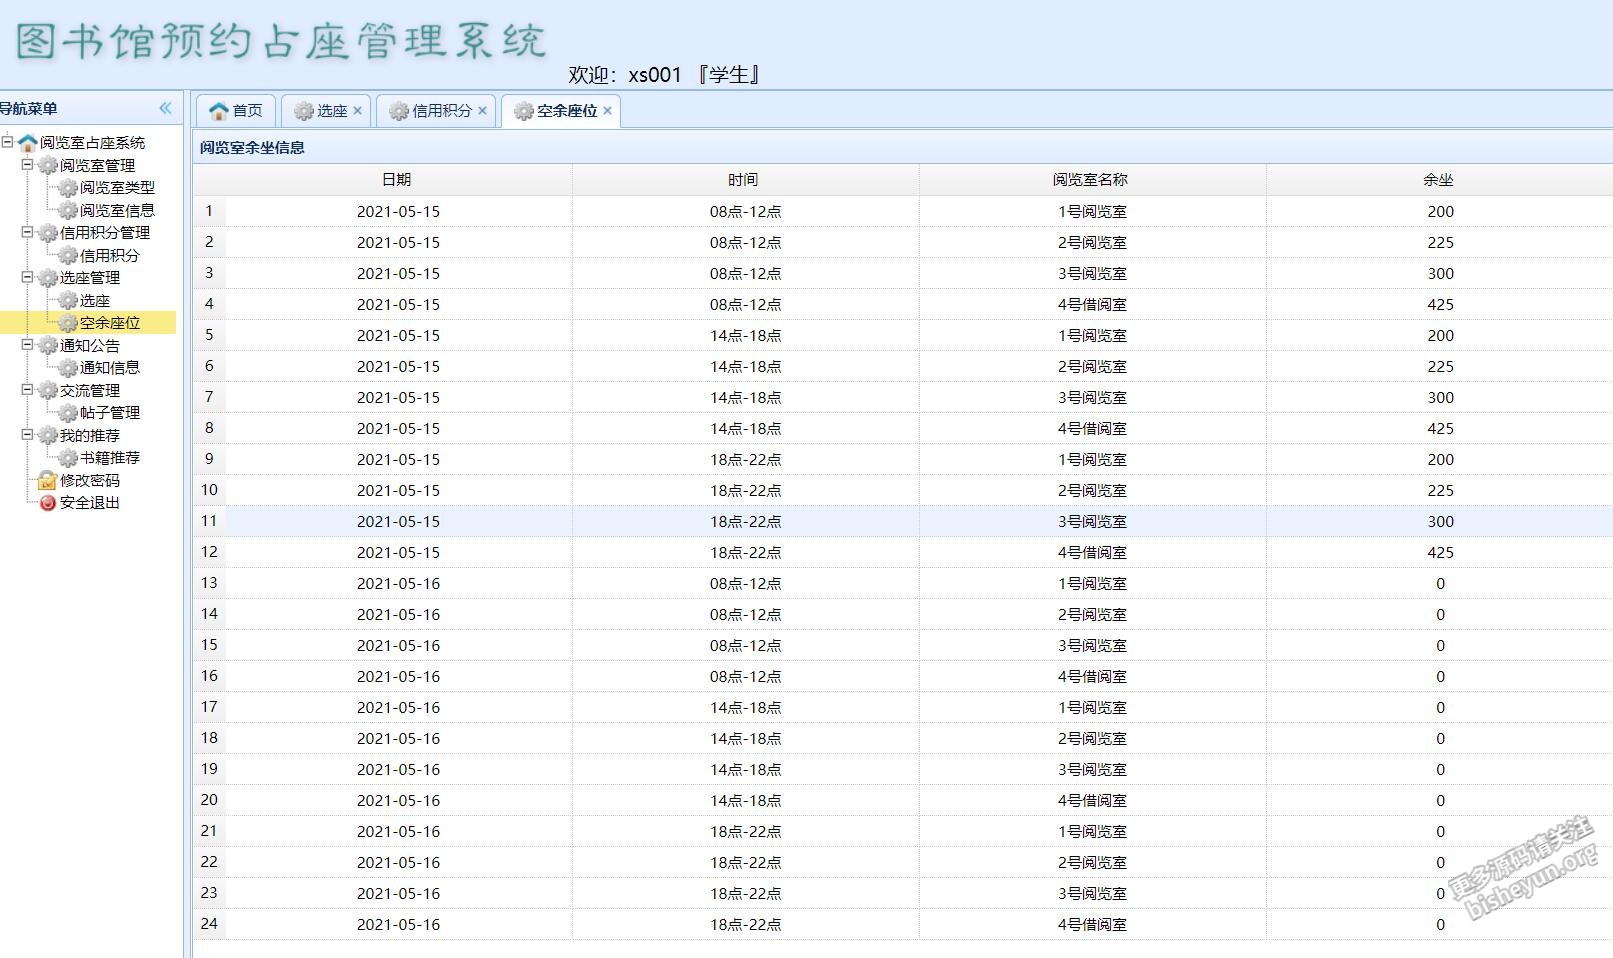Collapse the 我的推荐 tree node
The image size is (1613, 958).
(x=28, y=434)
